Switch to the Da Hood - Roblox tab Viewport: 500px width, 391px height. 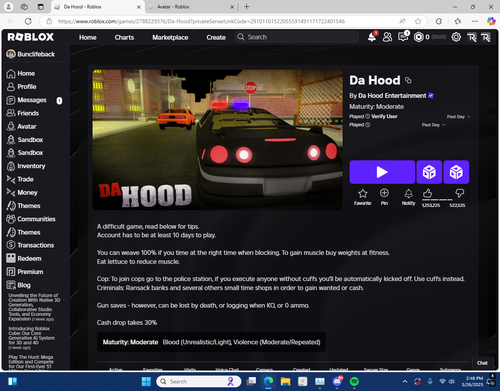[97, 7]
